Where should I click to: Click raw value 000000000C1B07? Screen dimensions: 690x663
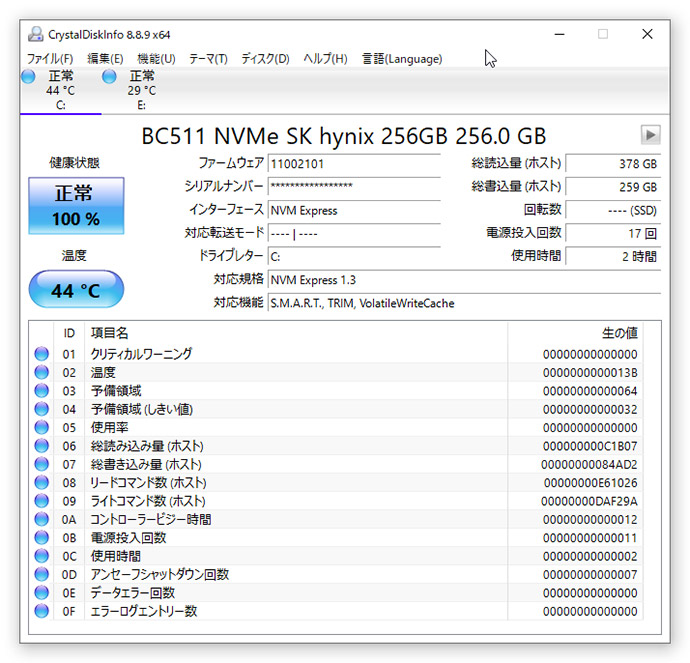590,446
